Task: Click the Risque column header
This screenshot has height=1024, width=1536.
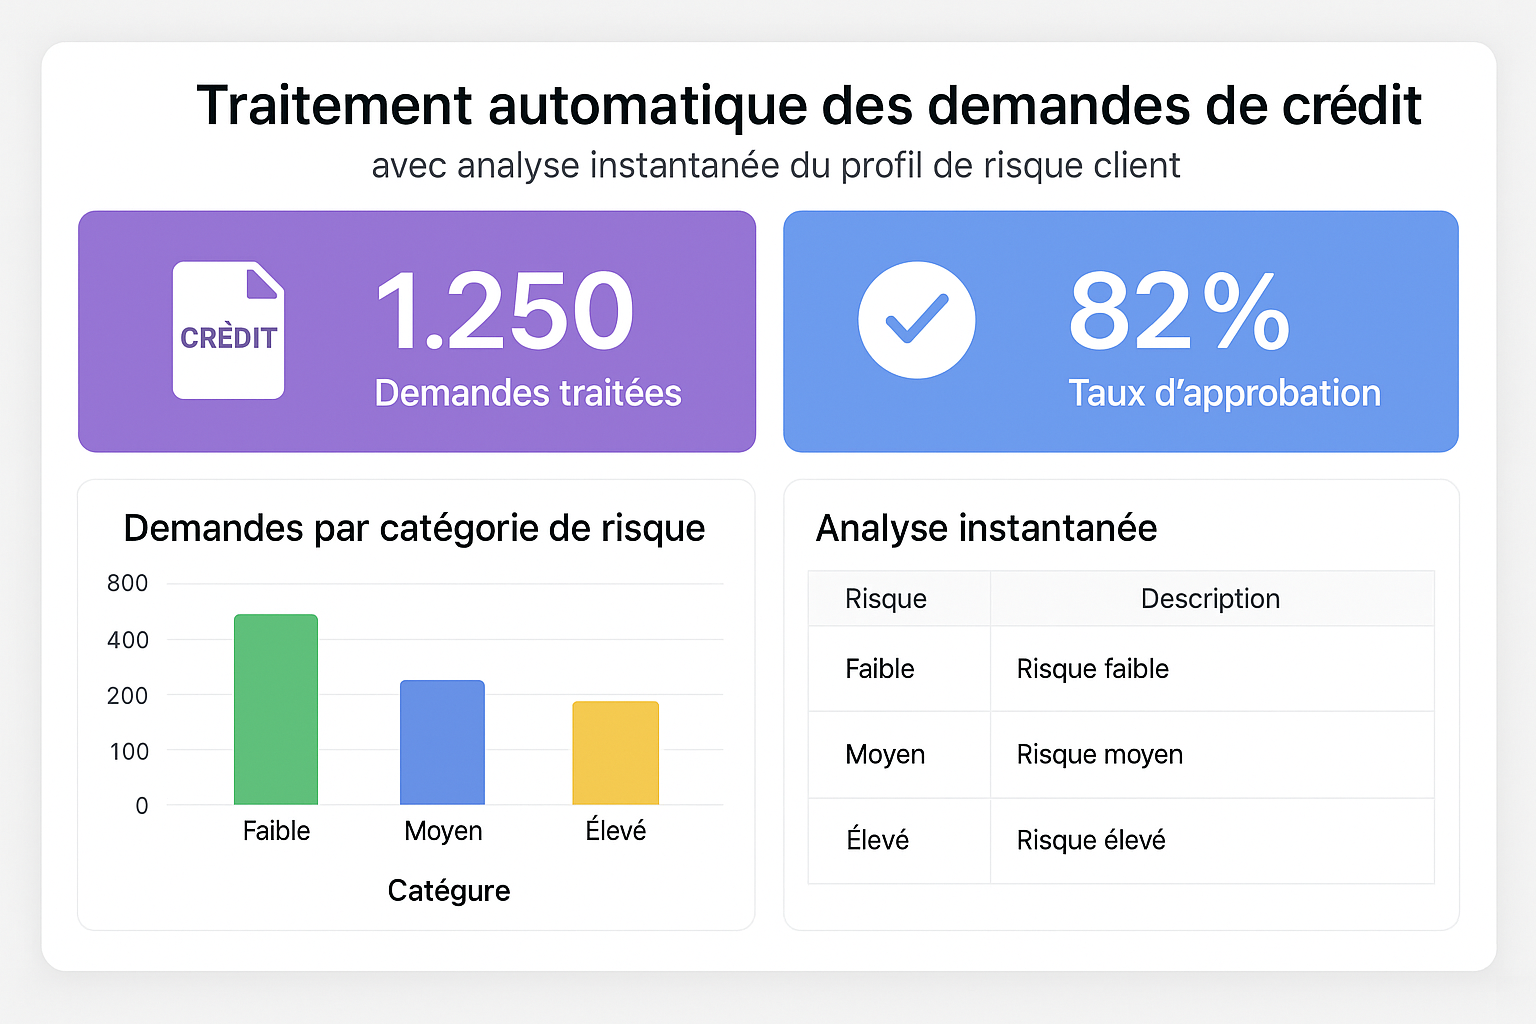Action: [886, 599]
